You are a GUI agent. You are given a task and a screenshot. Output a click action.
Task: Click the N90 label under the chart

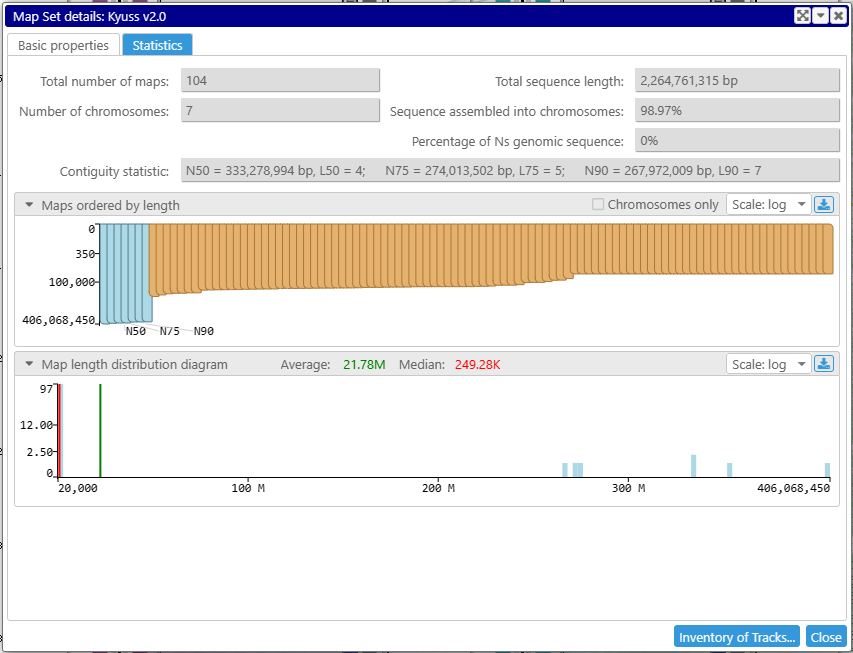click(x=204, y=331)
